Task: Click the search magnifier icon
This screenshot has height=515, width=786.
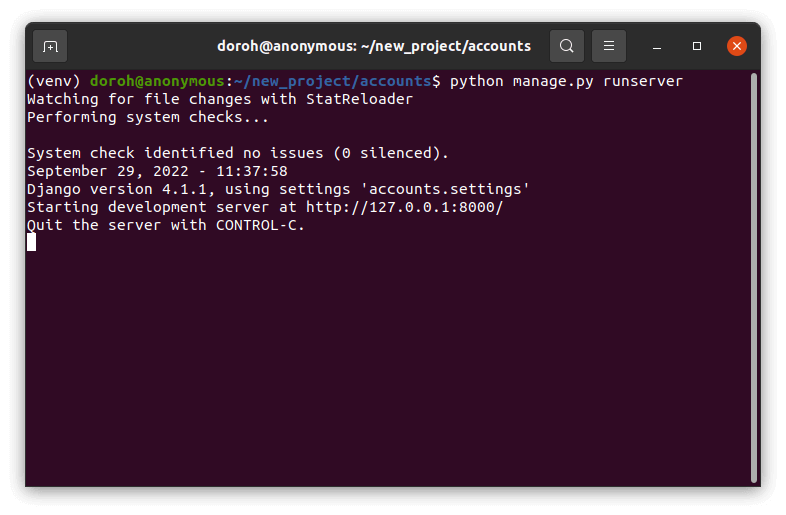Action: [567, 46]
